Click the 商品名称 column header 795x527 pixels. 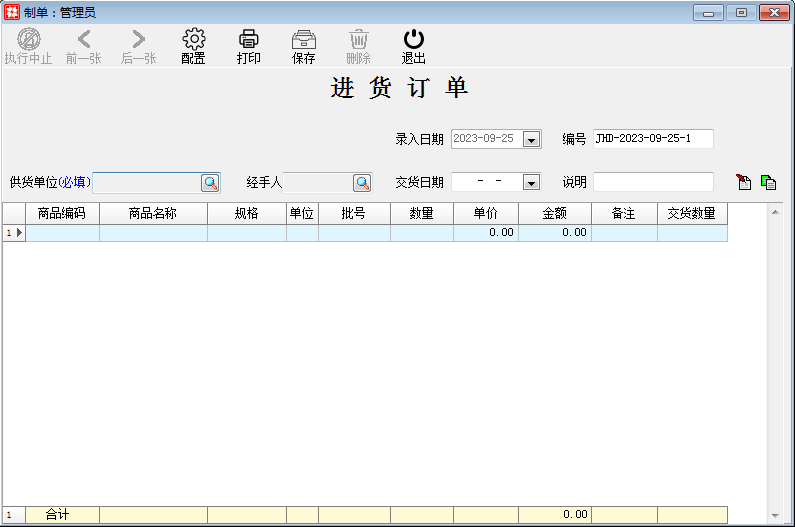point(153,214)
